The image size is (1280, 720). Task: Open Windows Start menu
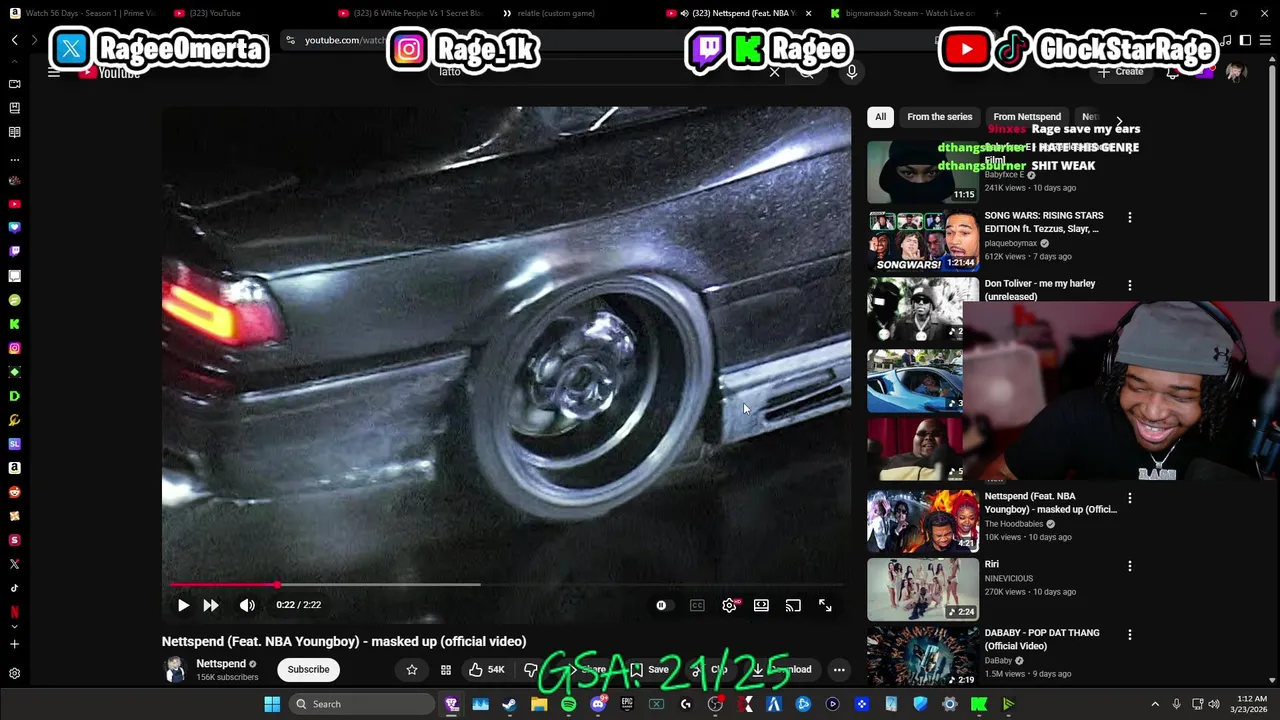[x=272, y=704]
